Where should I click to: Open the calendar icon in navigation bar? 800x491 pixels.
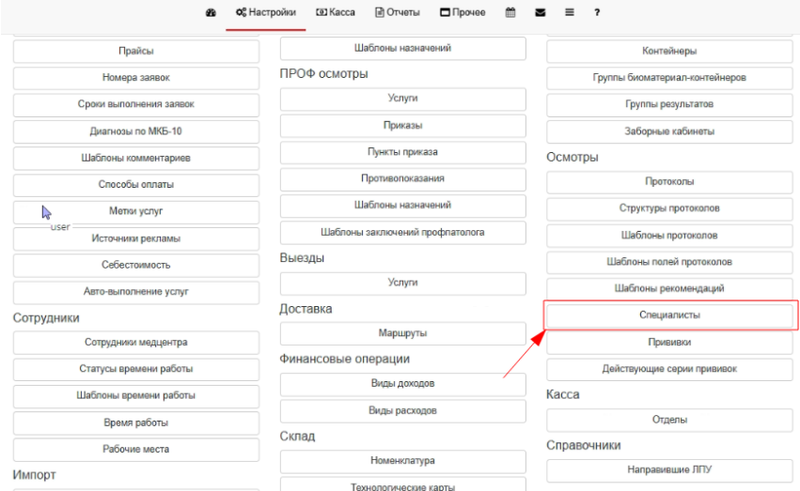click(x=510, y=13)
